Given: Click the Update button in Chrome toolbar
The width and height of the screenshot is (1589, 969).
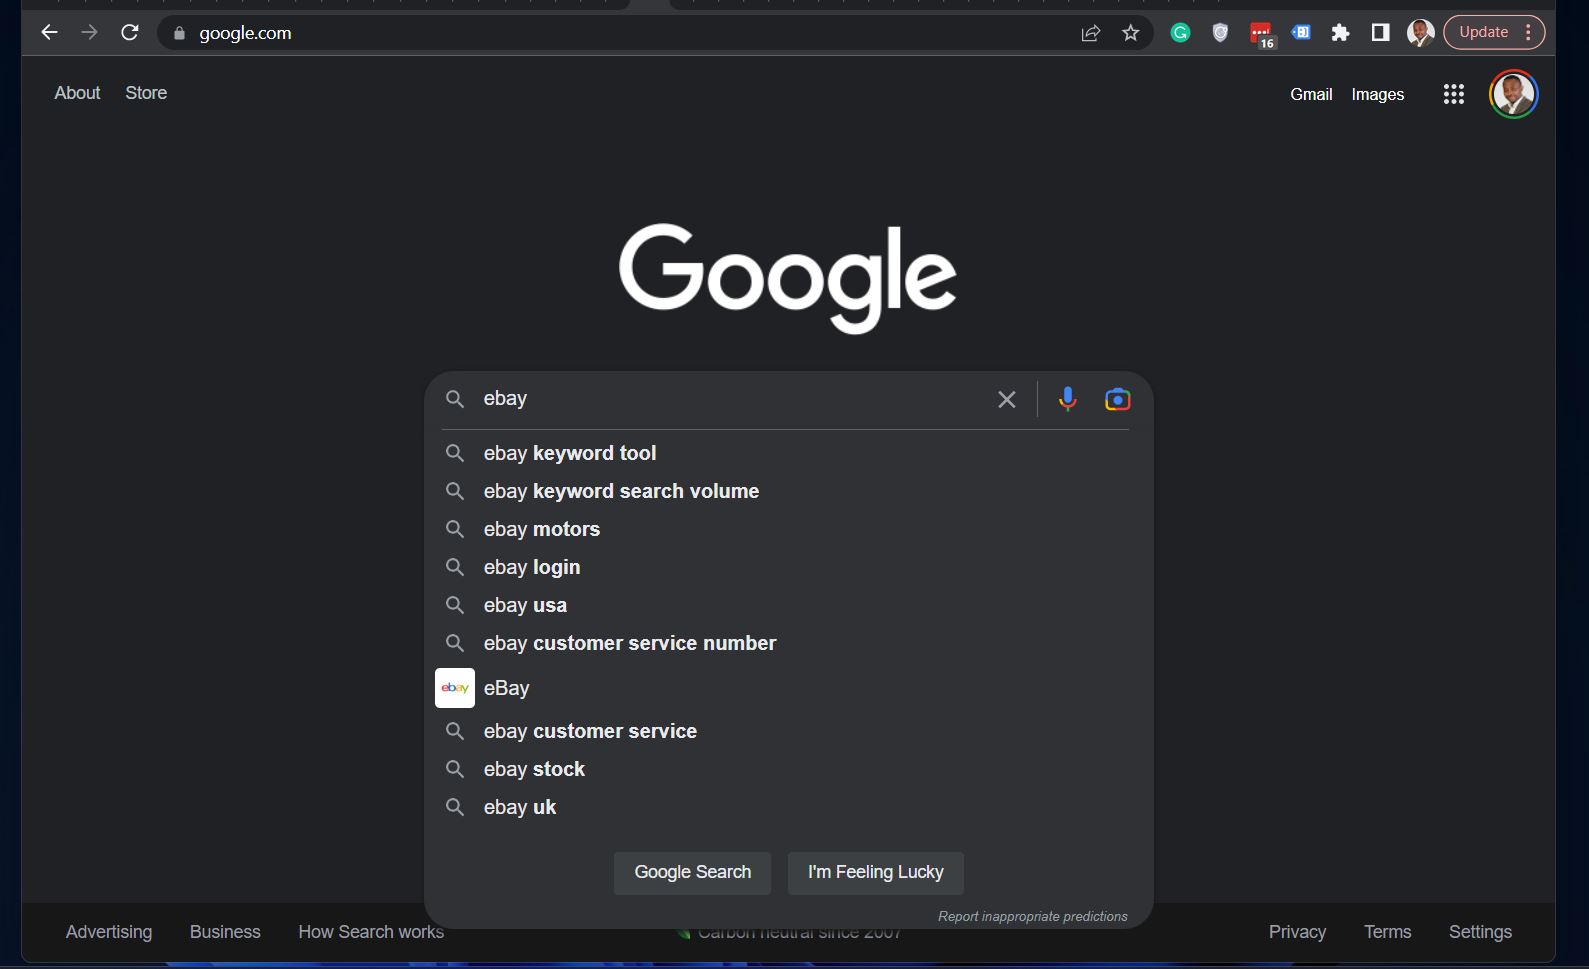Looking at the screenshot, I should coord(1494,32).
